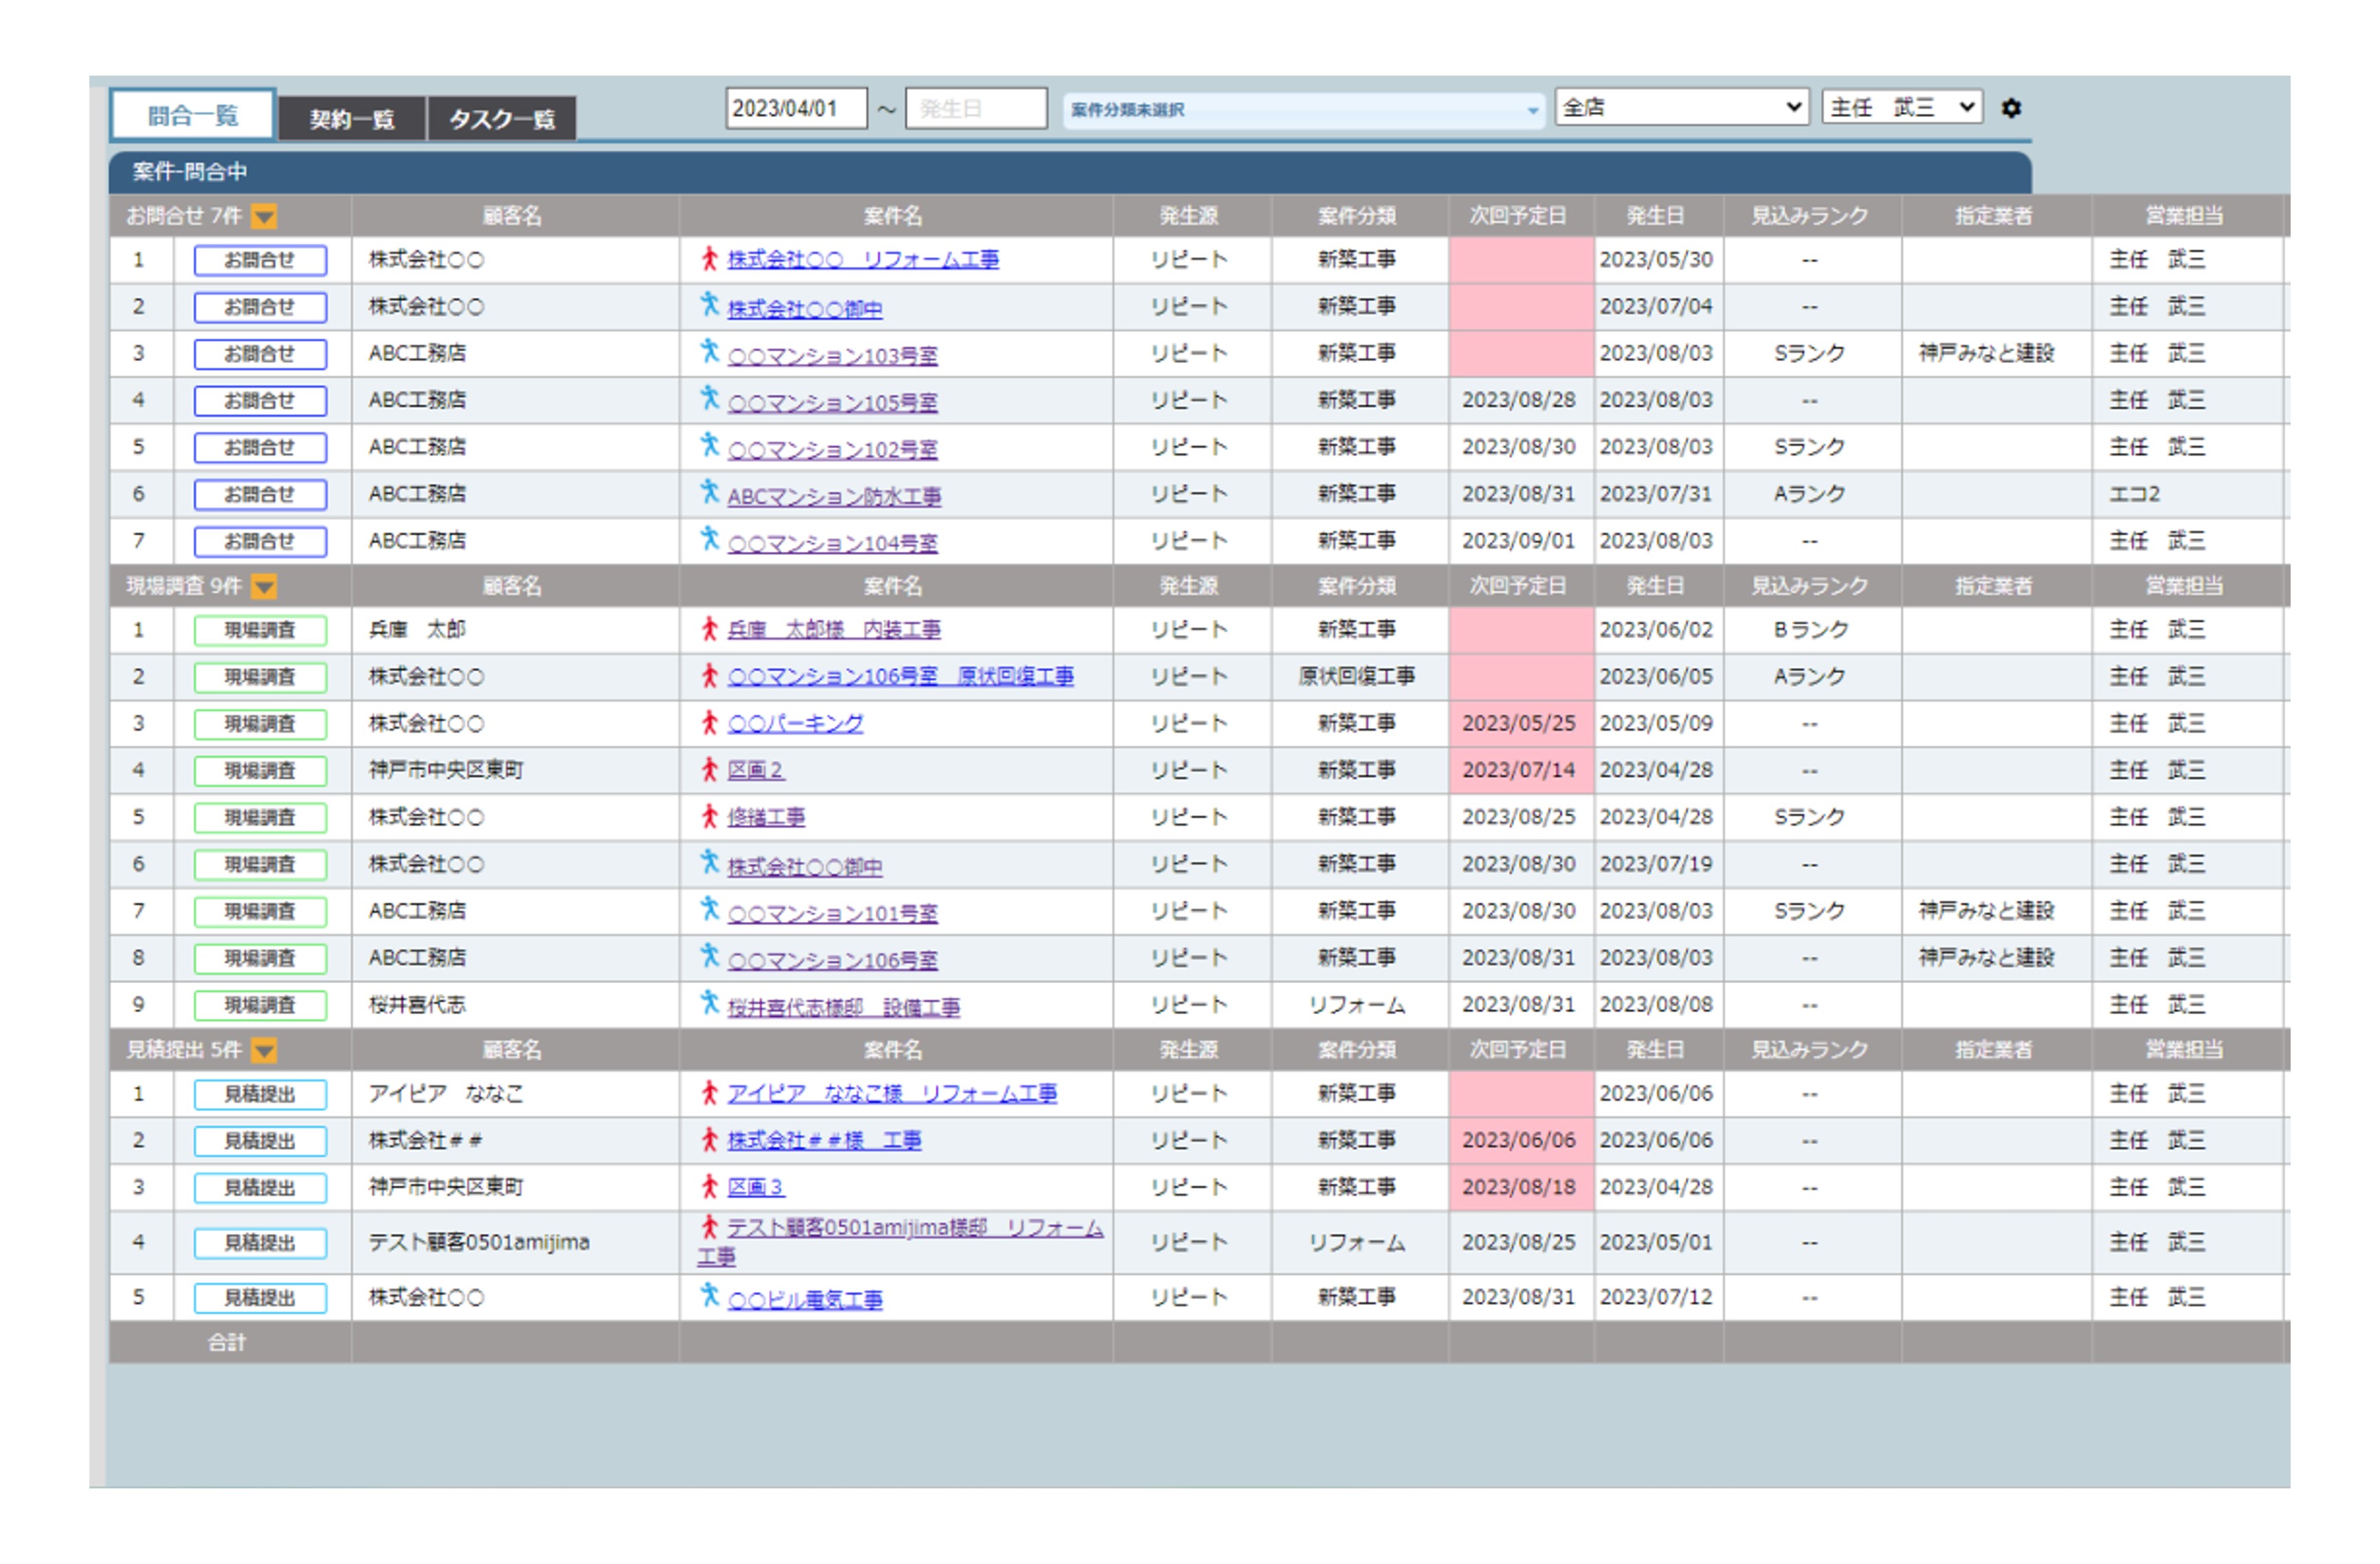
Task: Click お問合せ status button for ABCマンション防水工事
Action: pos(260,494)
